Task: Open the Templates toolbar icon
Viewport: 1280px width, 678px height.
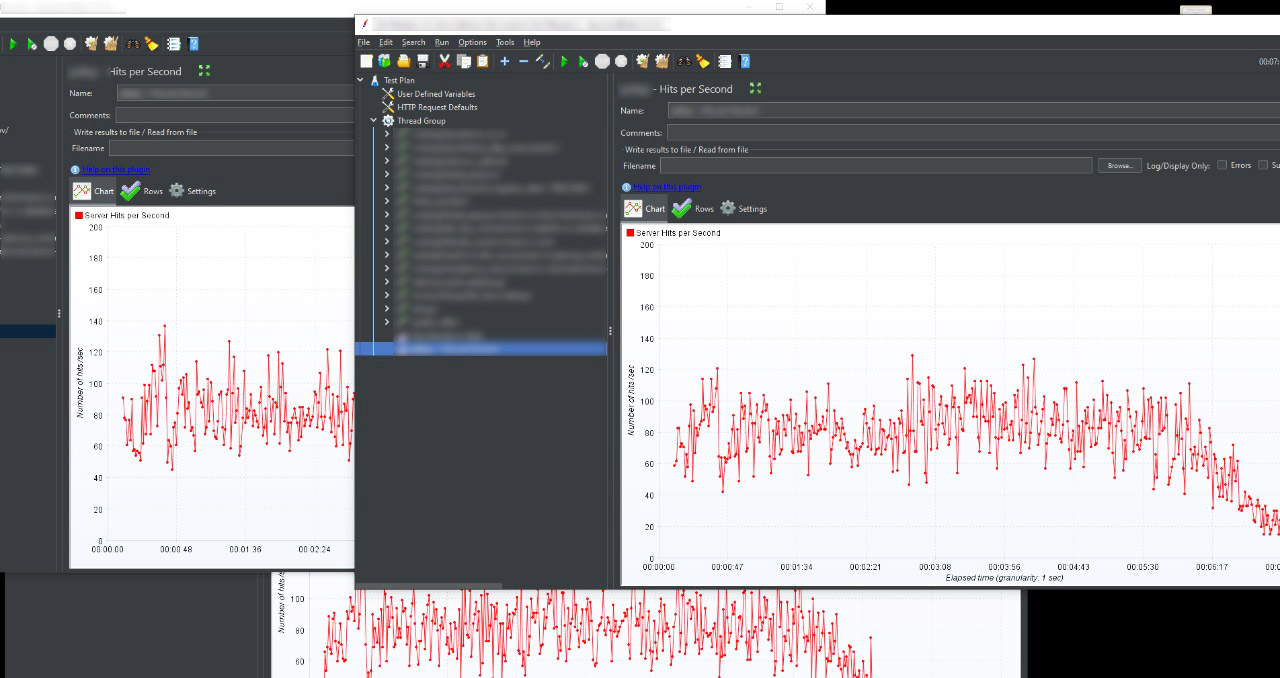Action: tap(385, 61)
